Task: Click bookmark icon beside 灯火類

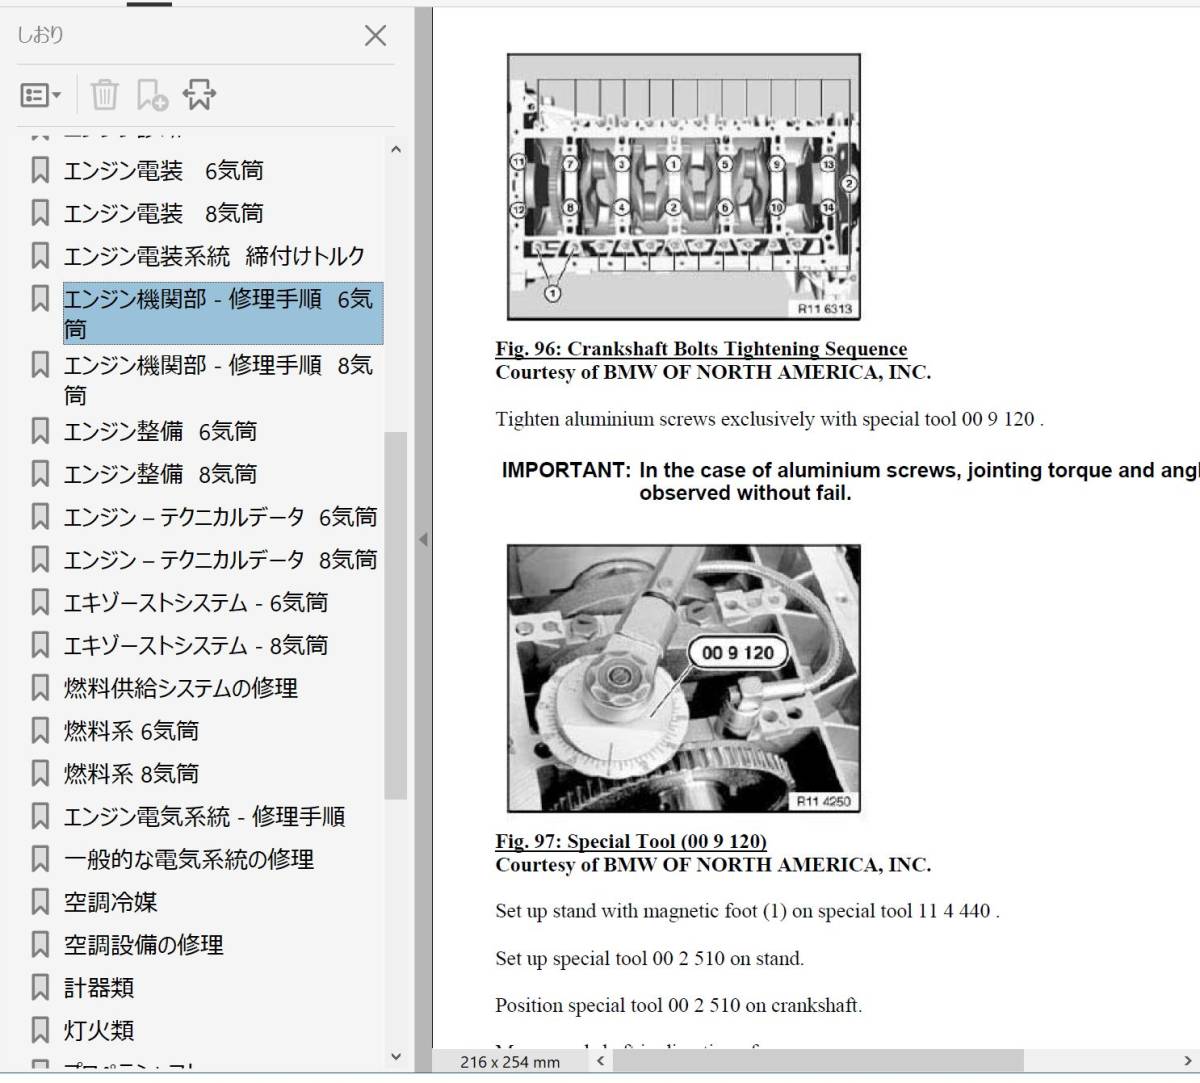Action: pos(40,1031)
